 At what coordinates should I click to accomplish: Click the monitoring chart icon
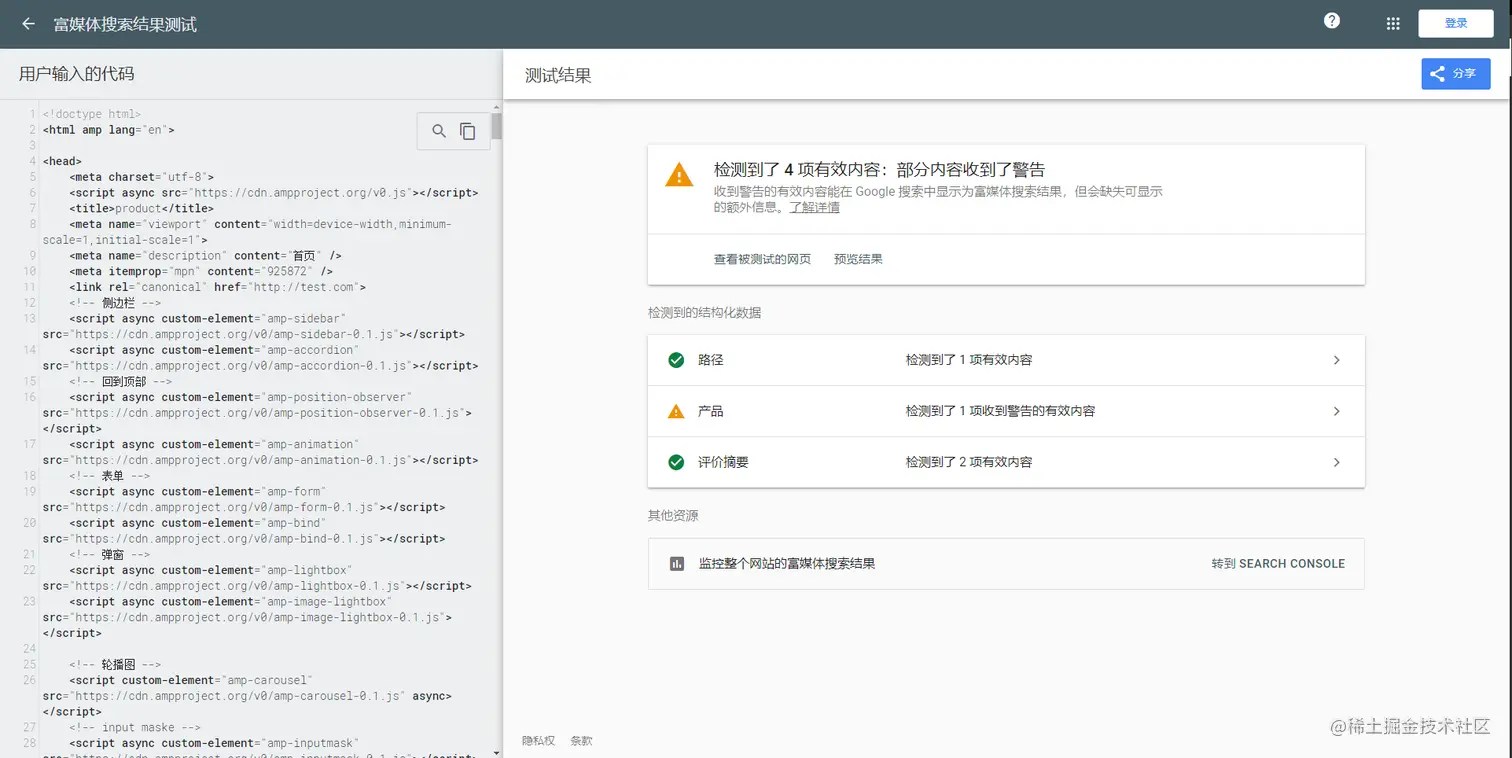click(677, 564)
